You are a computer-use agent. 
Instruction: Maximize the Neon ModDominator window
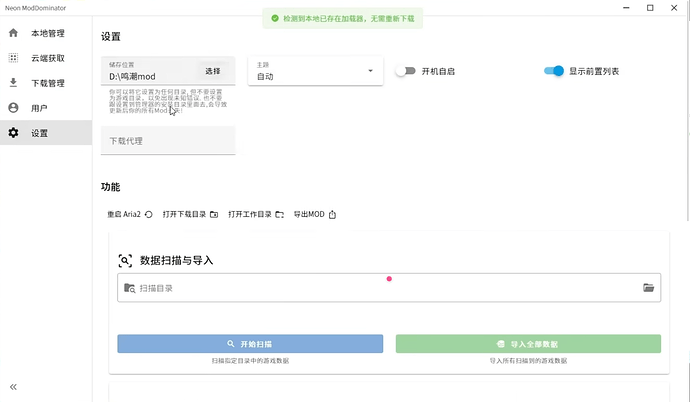coord(650,8)
